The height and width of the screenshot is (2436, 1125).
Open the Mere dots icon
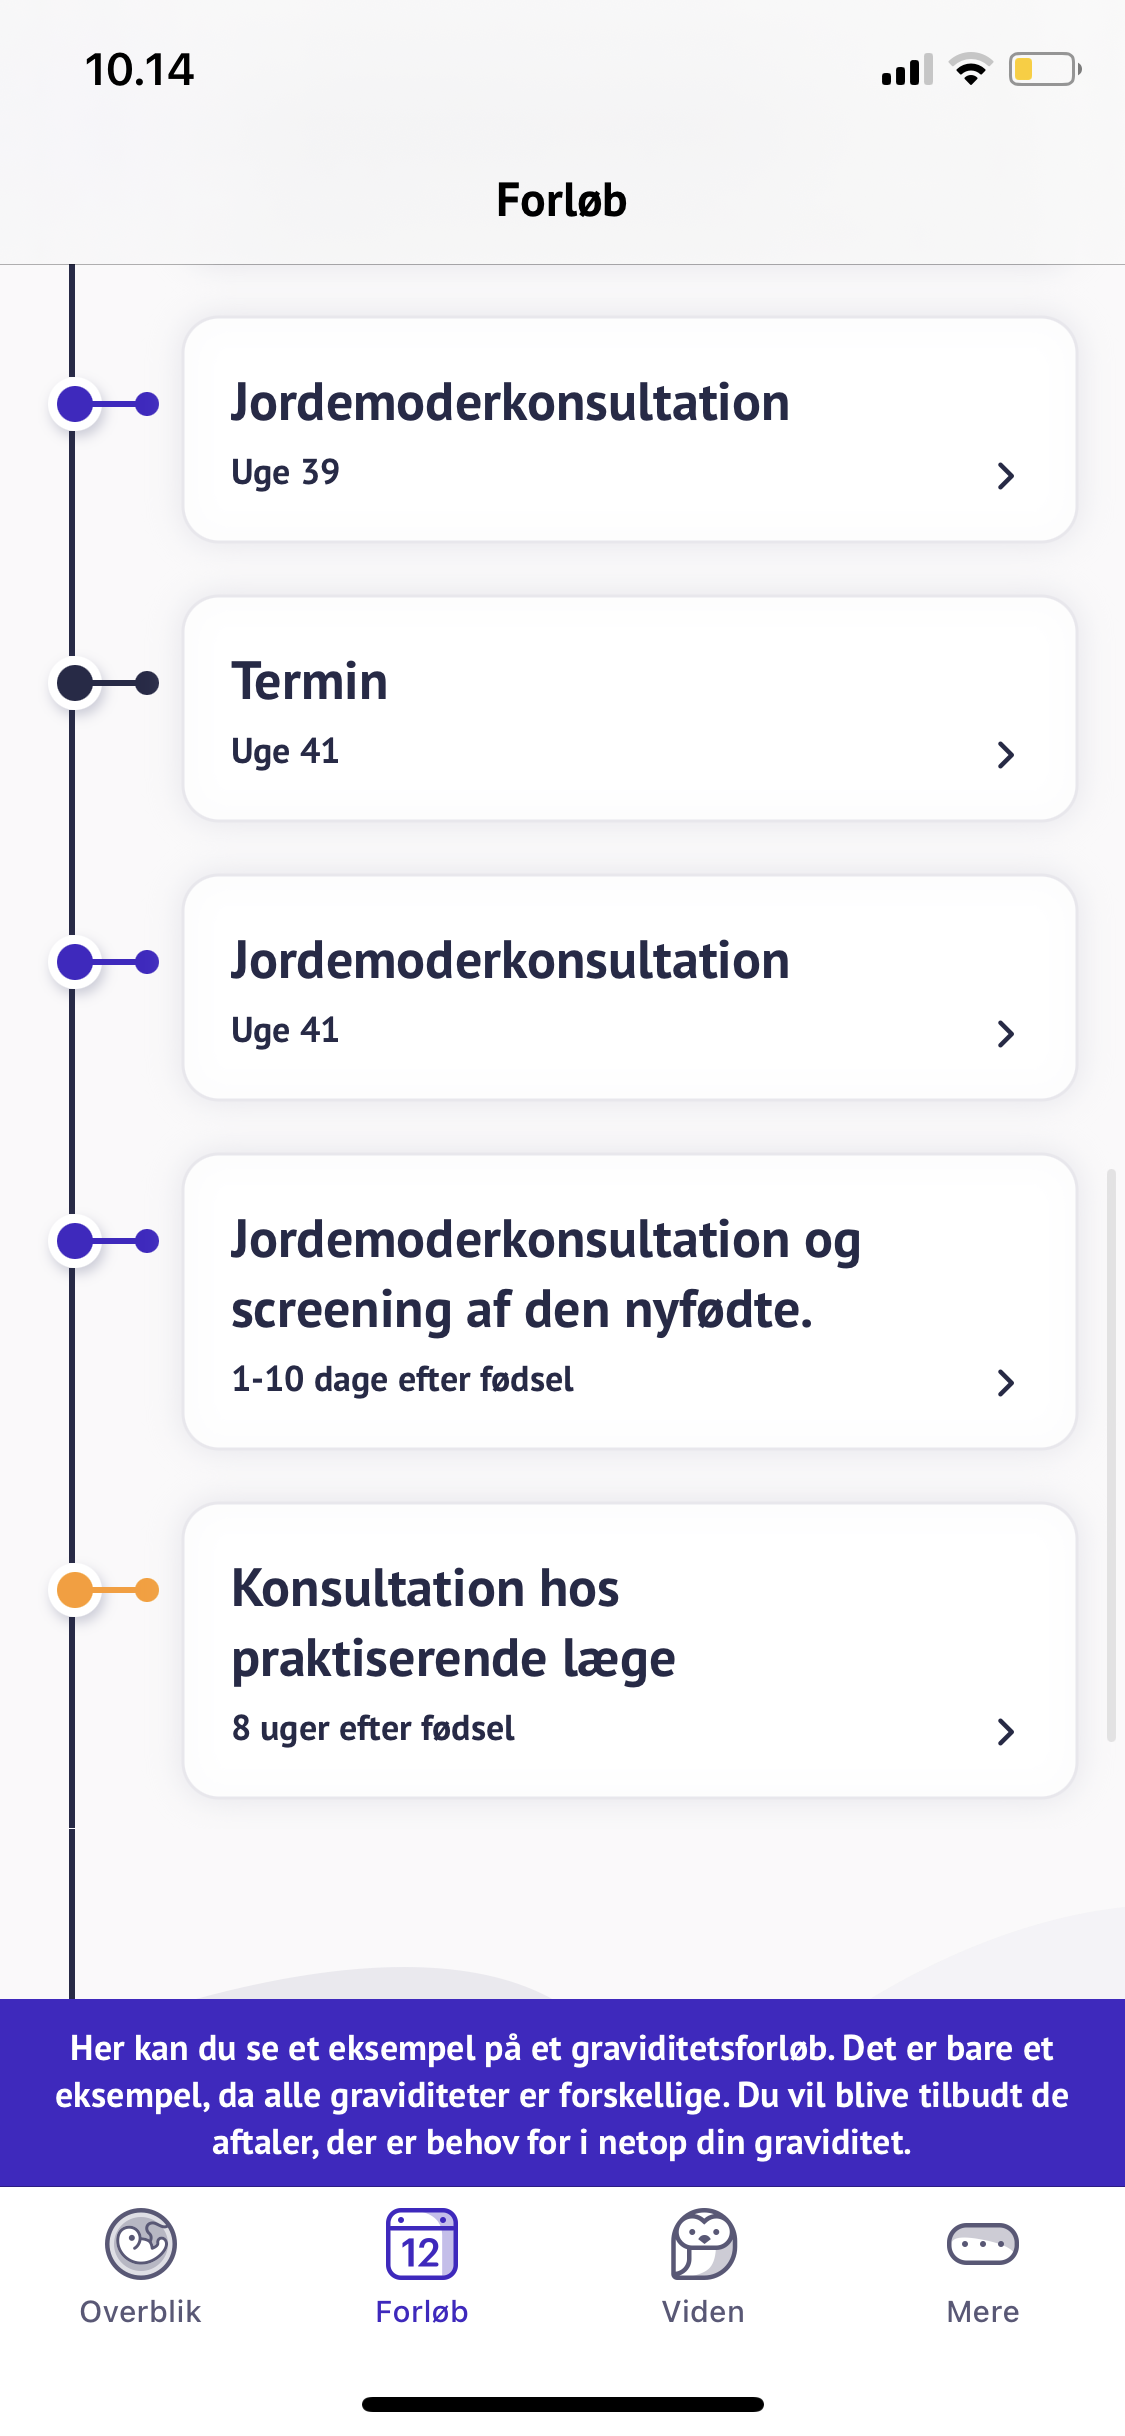click(982, 2243)
